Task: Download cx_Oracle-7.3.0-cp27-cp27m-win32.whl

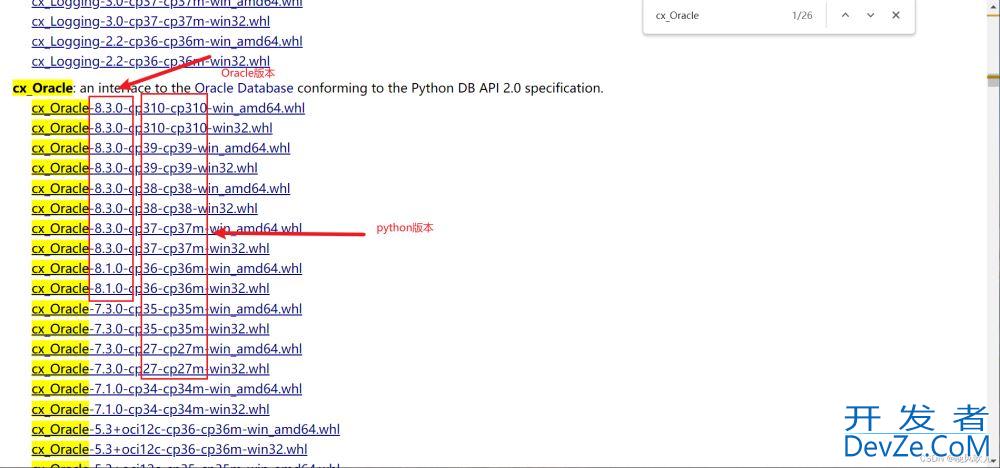Action: (x=151, y=369)
